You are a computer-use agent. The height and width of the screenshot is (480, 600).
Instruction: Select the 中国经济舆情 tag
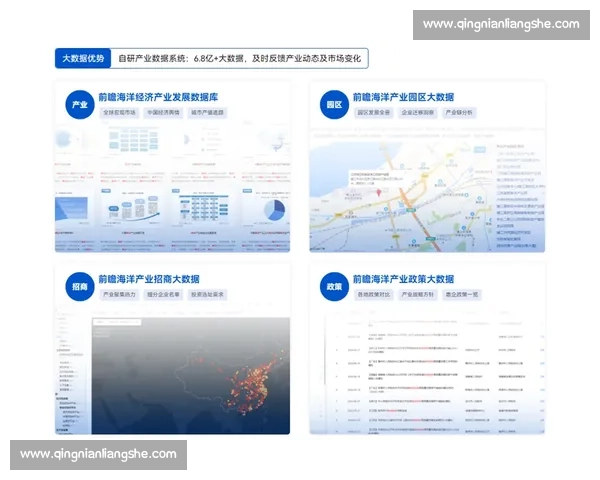(x=163, y=113)
